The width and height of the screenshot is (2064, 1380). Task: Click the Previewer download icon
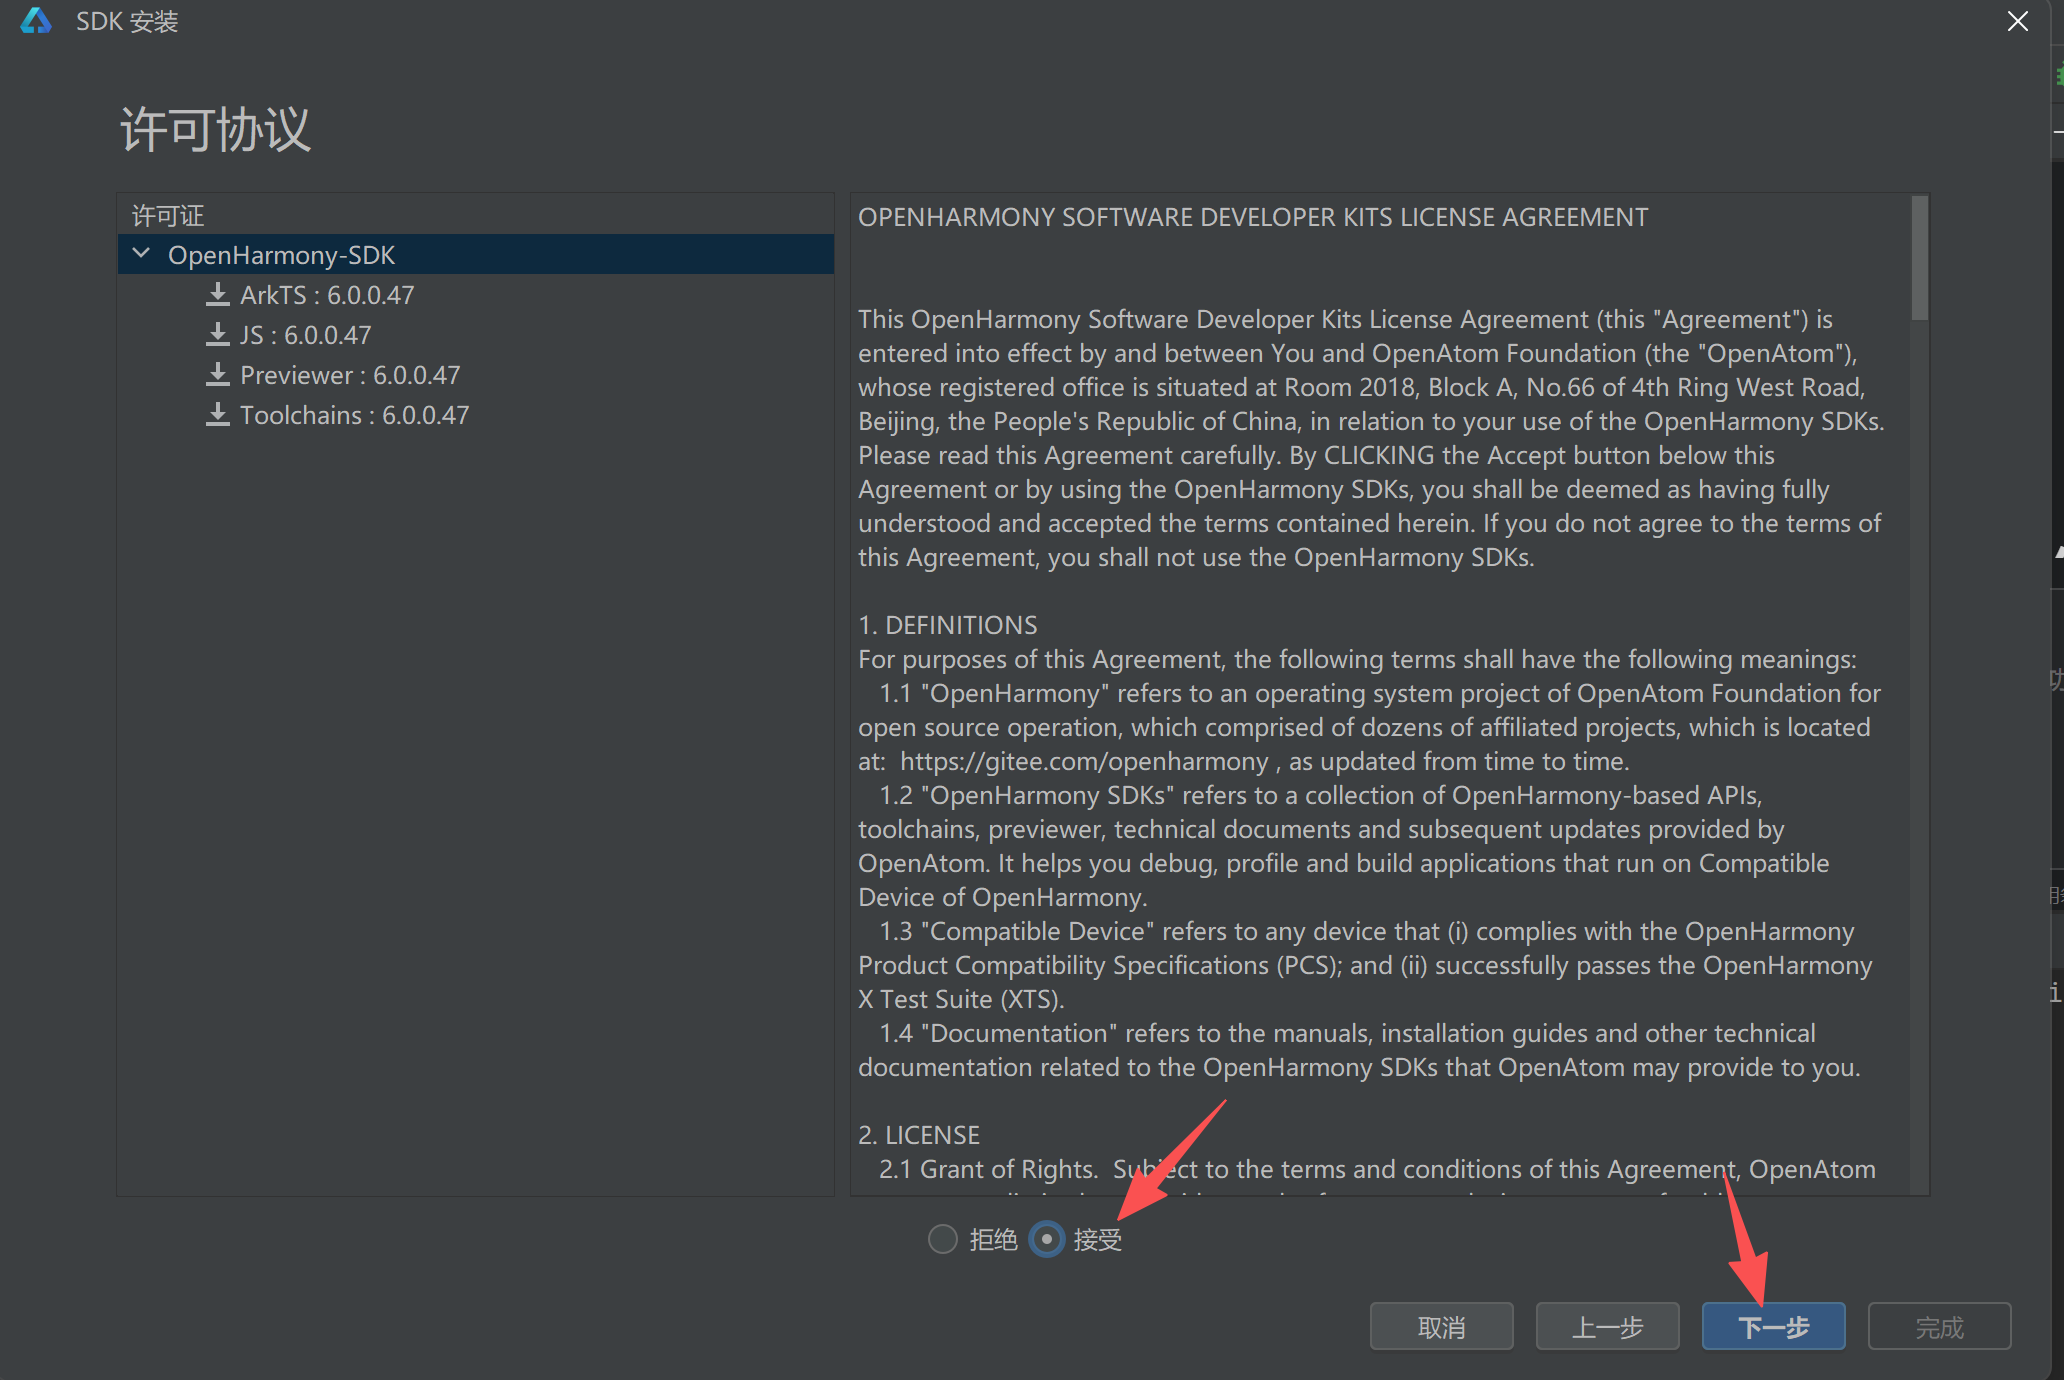pyautogui.click(x=217, y=375)
